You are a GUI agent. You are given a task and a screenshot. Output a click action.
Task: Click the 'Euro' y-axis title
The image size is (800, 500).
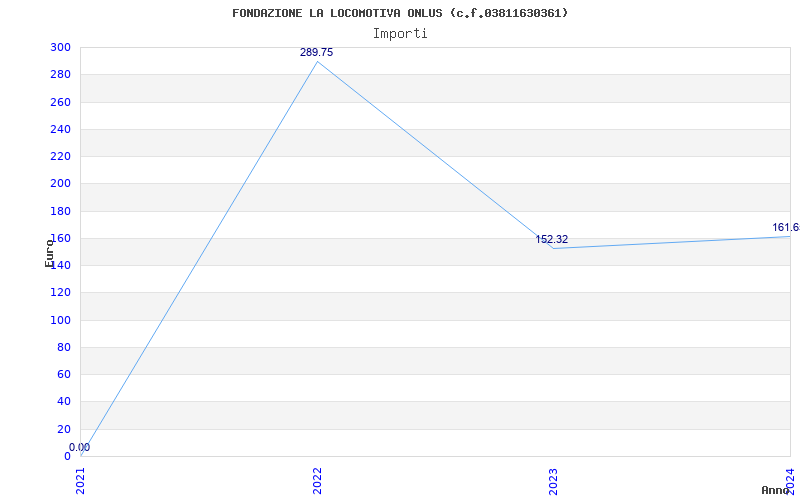coord(49,253)
